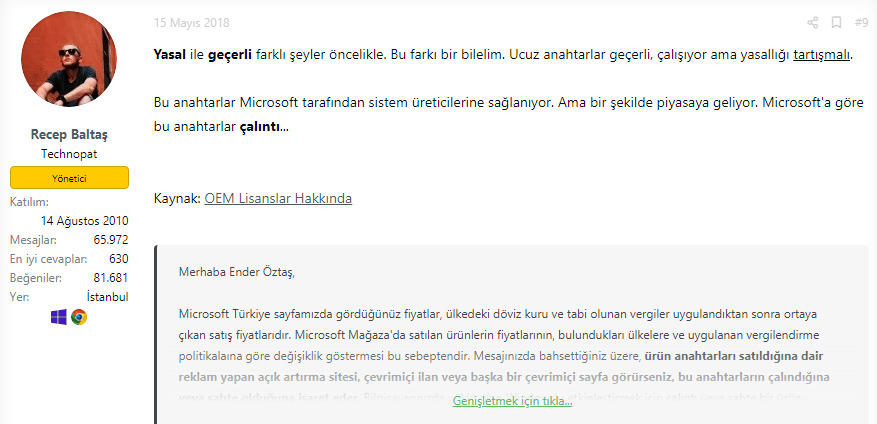Bookmark this post with the bookmark icon
The width and height of the screenshot is (877, 424).
836,22
